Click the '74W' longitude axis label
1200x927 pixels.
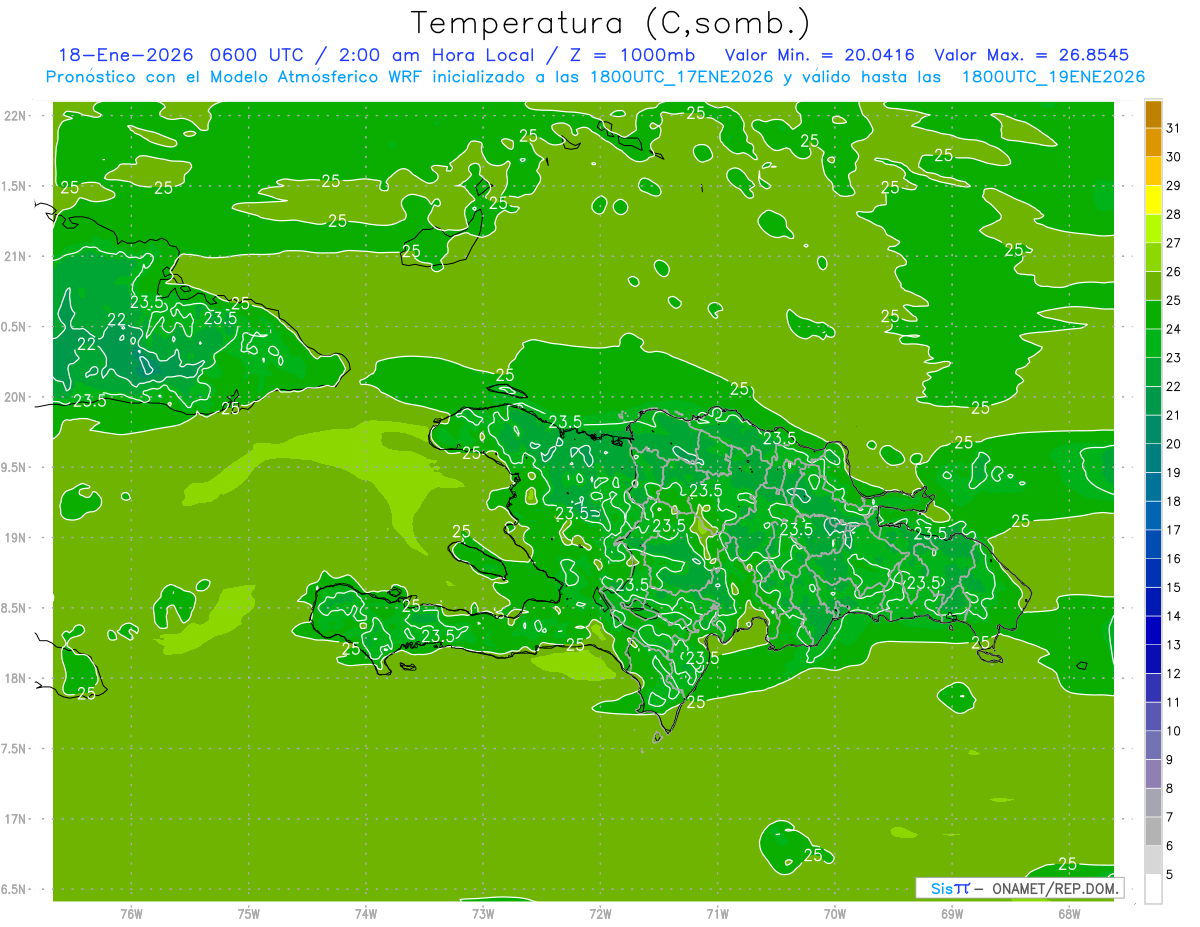click(365, 913)
